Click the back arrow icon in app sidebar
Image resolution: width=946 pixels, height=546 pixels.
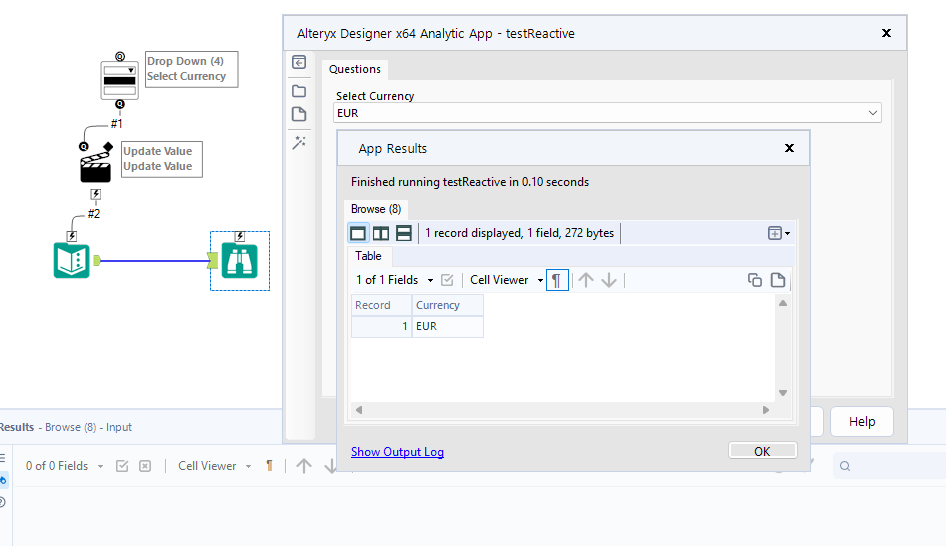pyautogui.click(x=299, y=62)
